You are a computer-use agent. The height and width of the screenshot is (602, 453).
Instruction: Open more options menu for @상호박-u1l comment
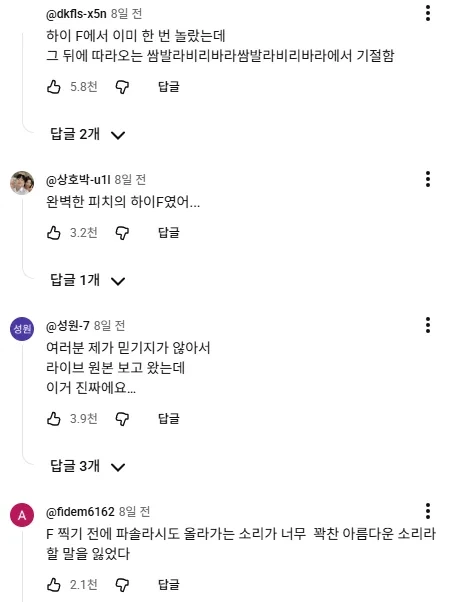click(x=428, y=179)
